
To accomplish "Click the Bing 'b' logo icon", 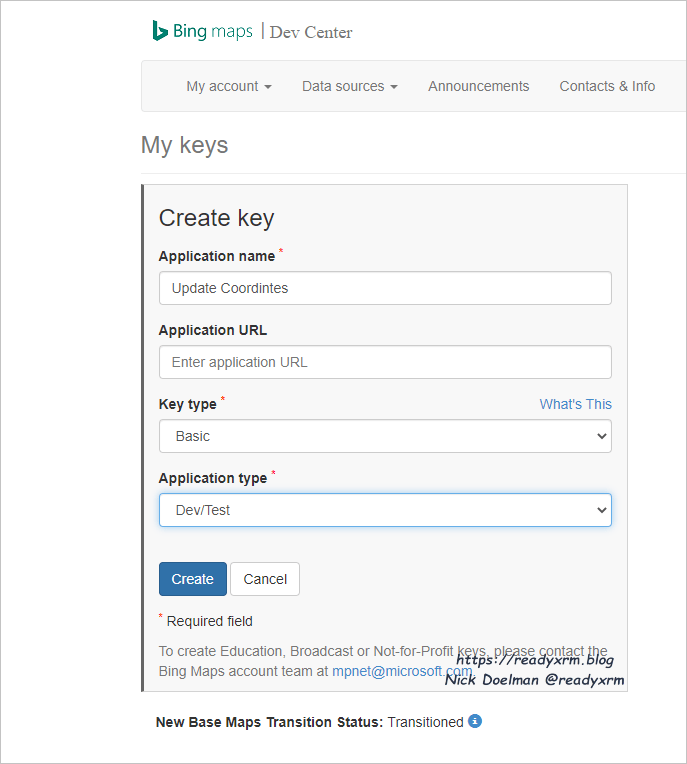I will click(x=159, y=31).
